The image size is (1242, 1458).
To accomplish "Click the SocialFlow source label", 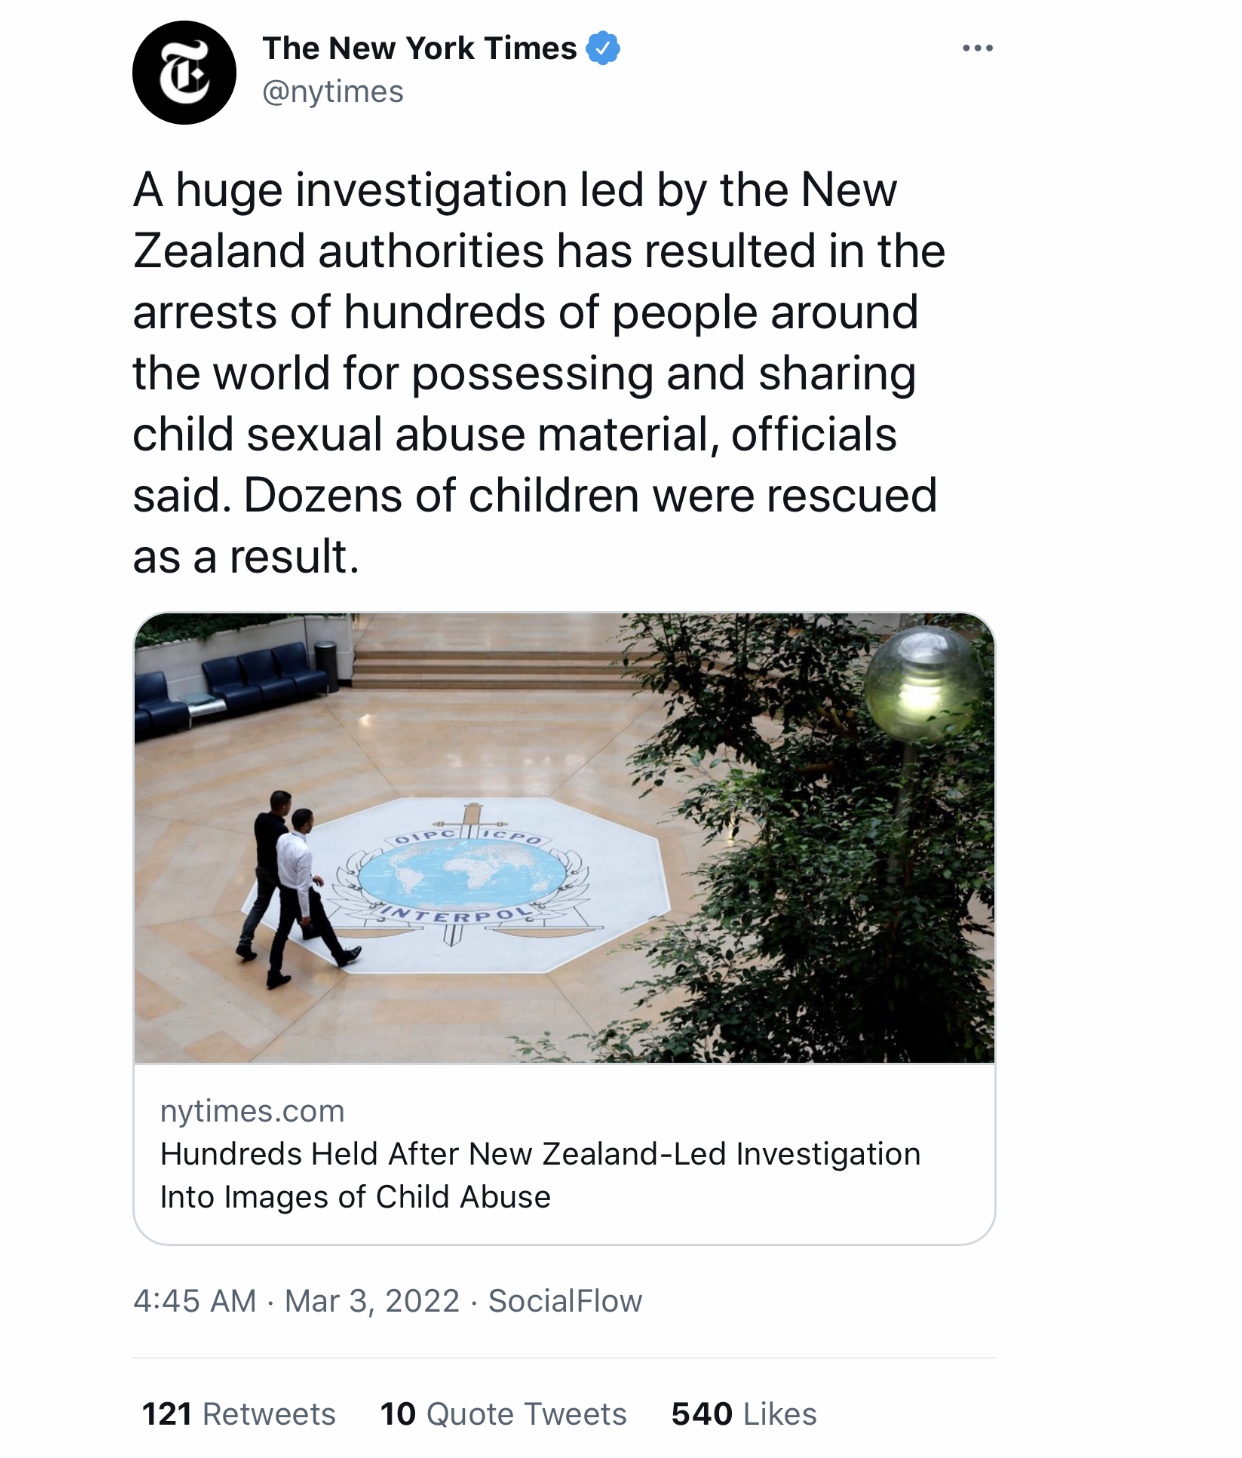I will click(x=565, y=1301).
